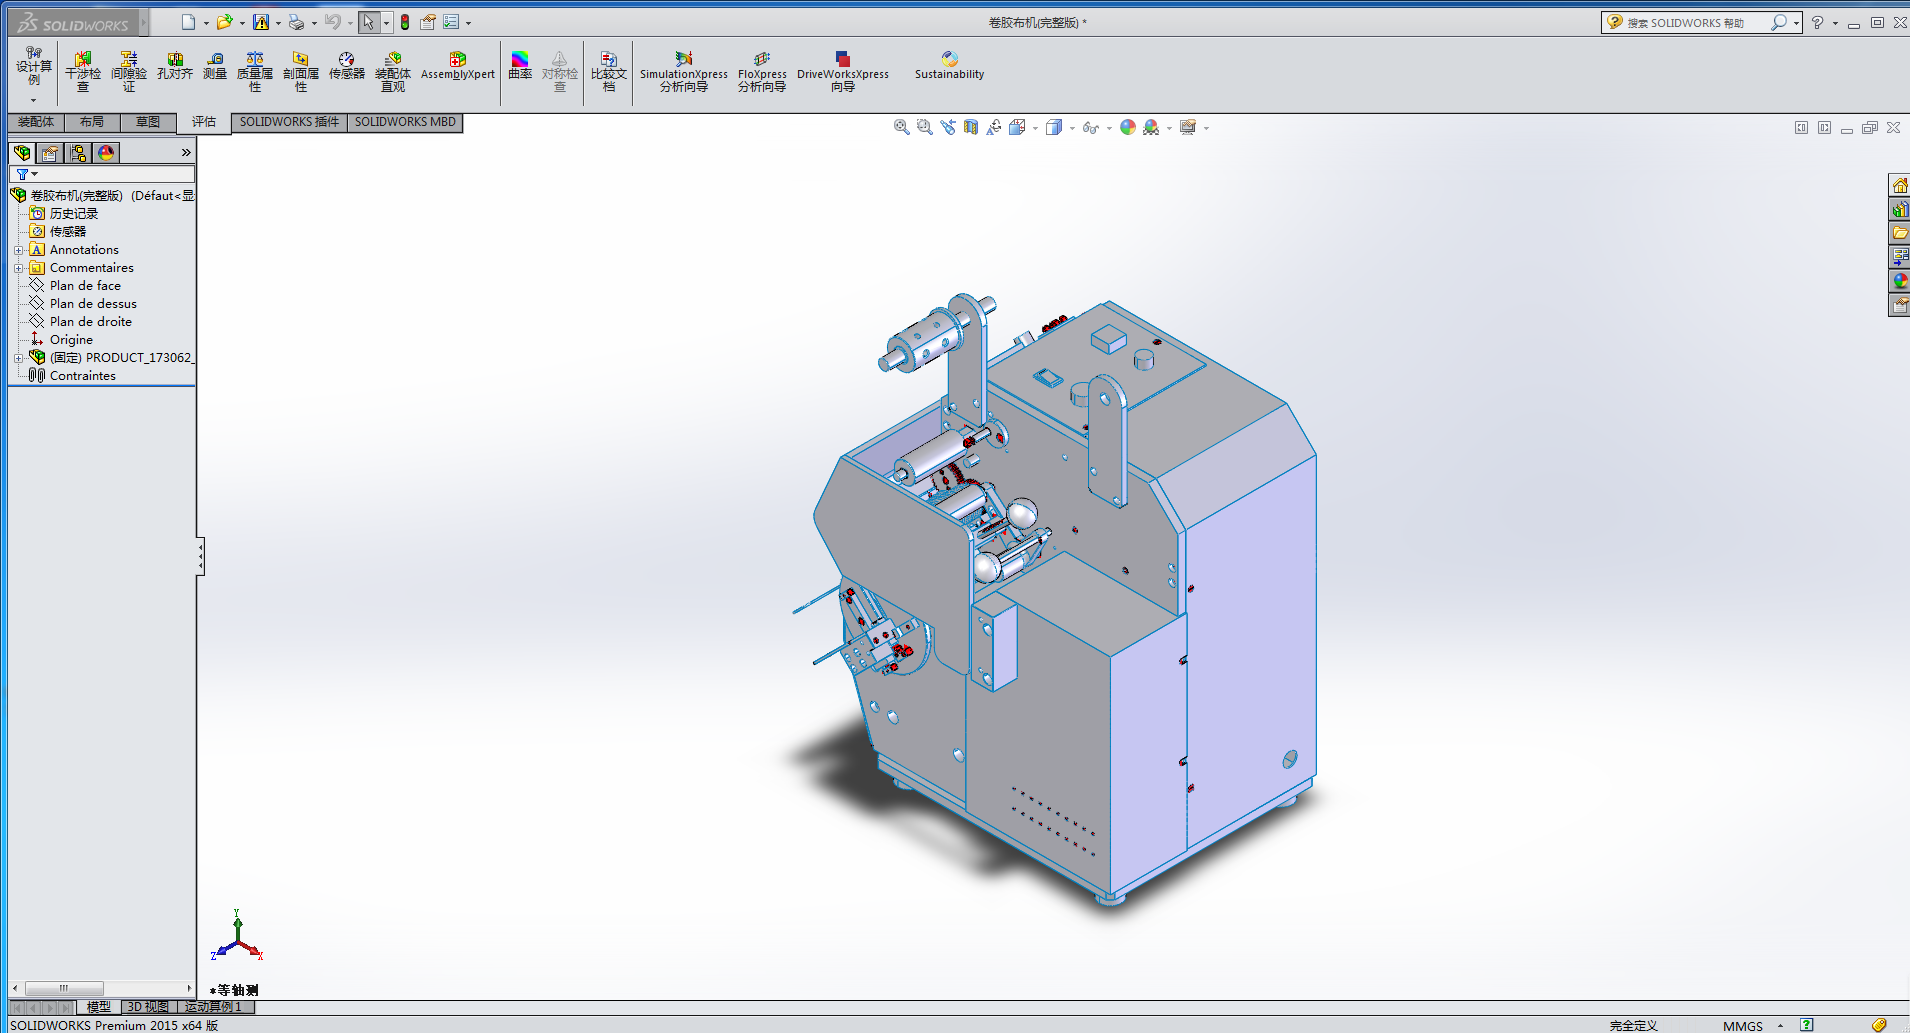Expand the Annotations tree node

(18, 250)
